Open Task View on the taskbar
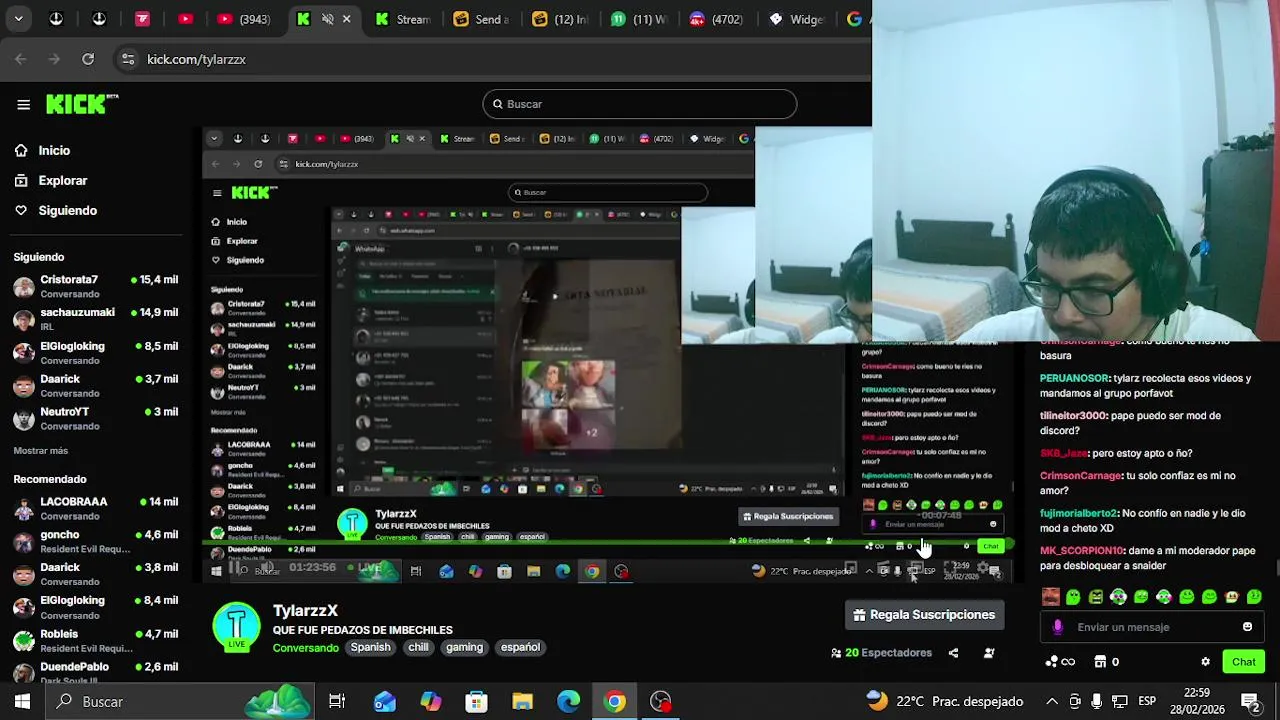Screen dimensions: 1280x720 337,701
